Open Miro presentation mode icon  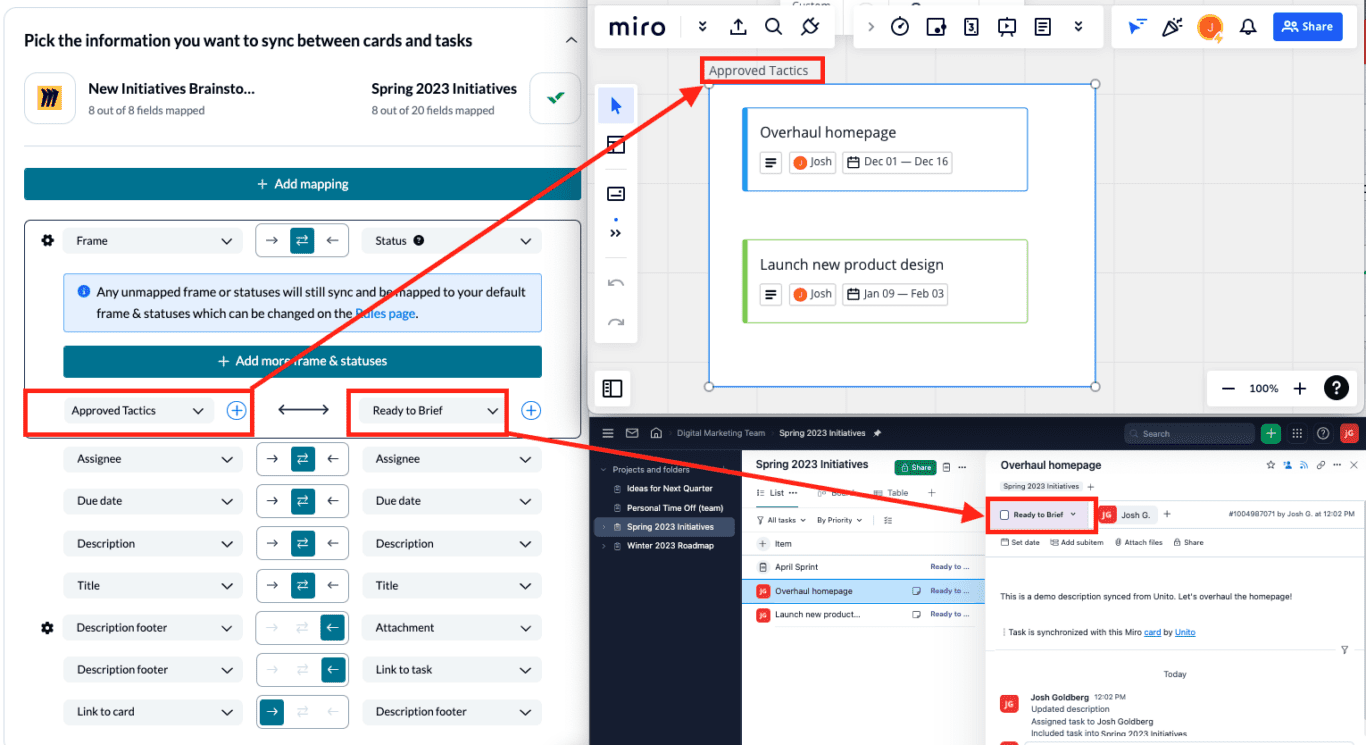pos(1007,27)
